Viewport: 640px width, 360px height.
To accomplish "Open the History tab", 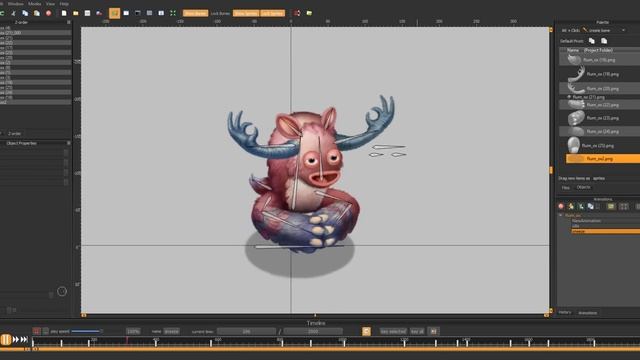I will tap(565, 312).
